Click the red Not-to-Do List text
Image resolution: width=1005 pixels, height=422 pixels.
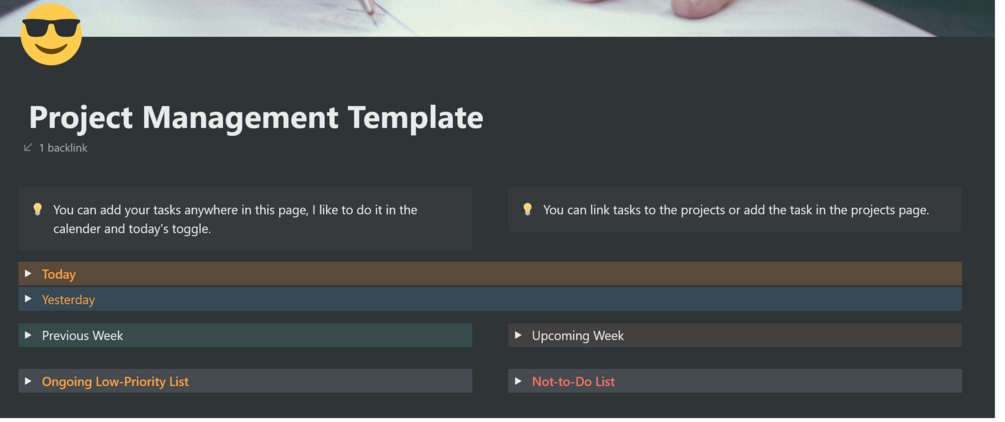point(573,382)
